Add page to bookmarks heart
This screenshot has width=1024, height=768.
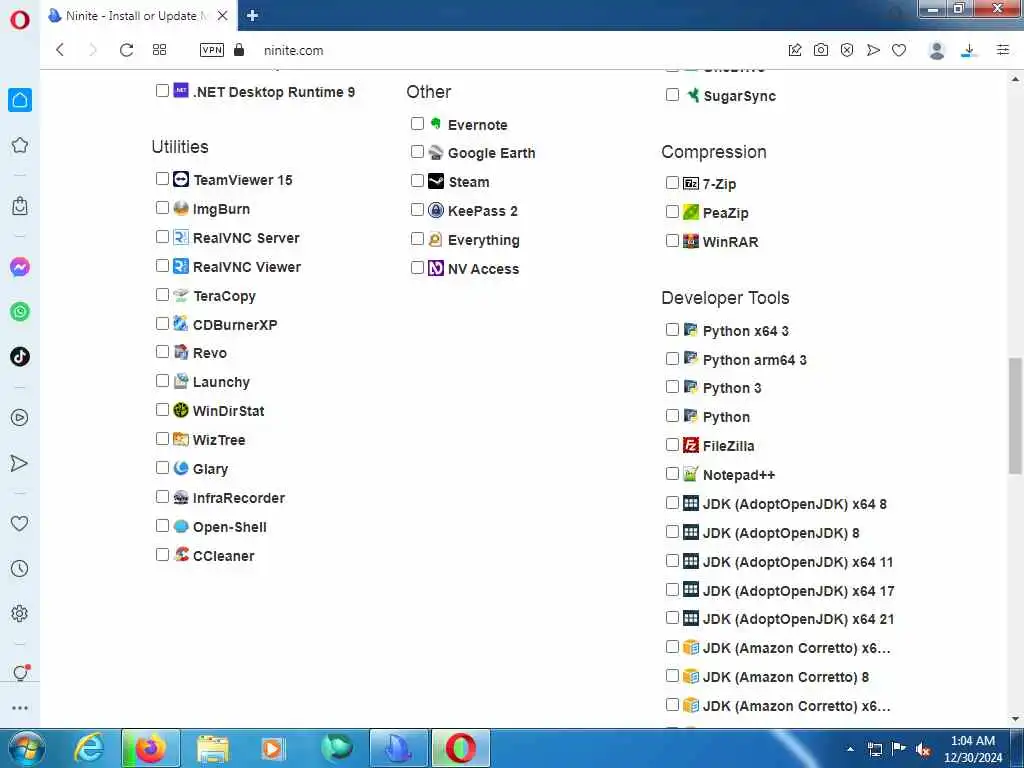click(899, 50)
